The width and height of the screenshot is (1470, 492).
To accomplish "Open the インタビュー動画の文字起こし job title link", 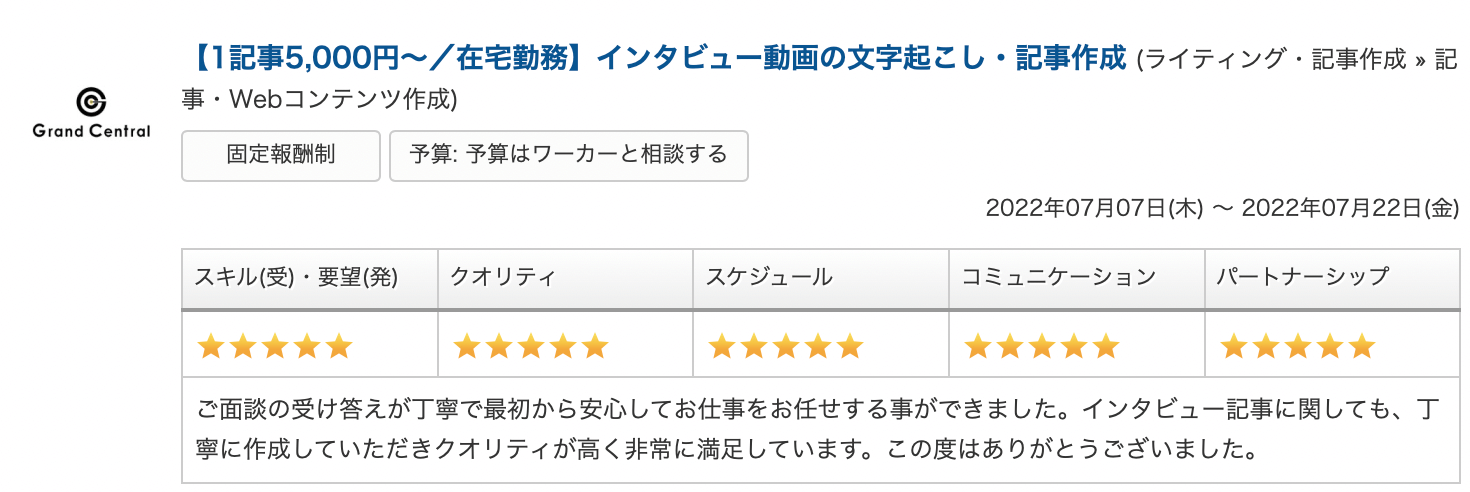I will (x=657, y=58).
